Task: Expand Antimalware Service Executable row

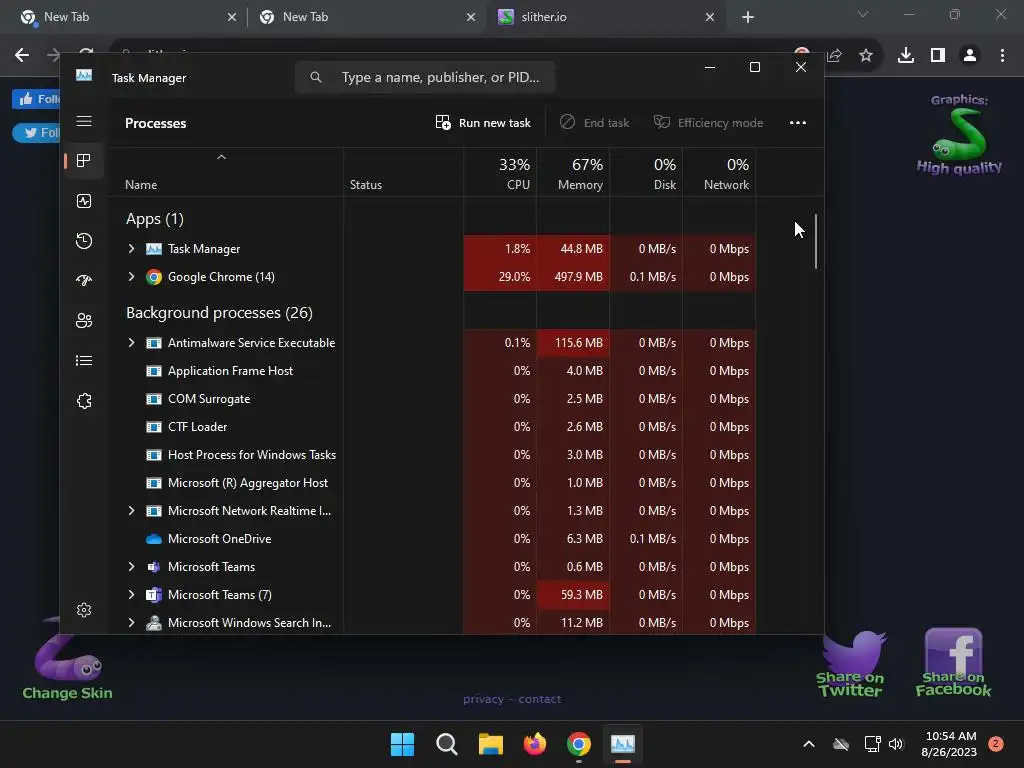Action: 131,343
